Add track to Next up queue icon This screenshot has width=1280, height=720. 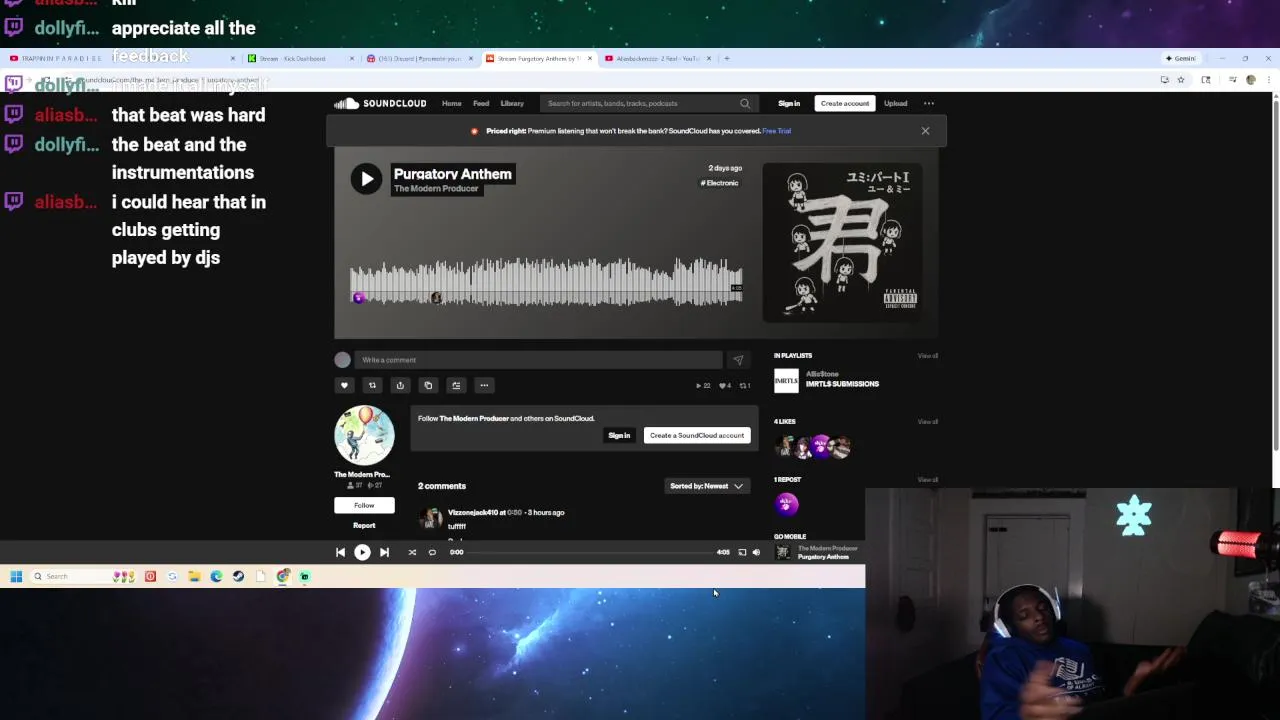point(456,385)
